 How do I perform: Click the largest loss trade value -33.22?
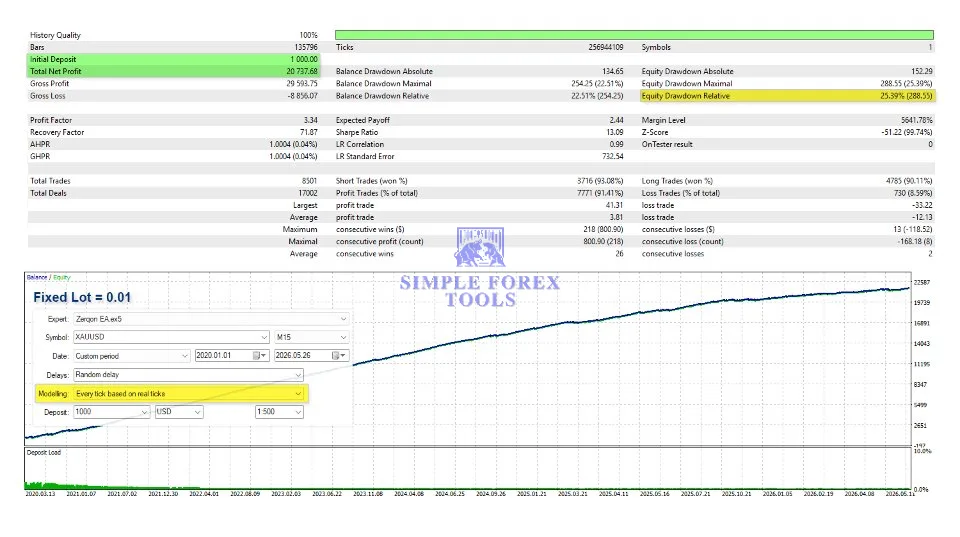[922, 206]
